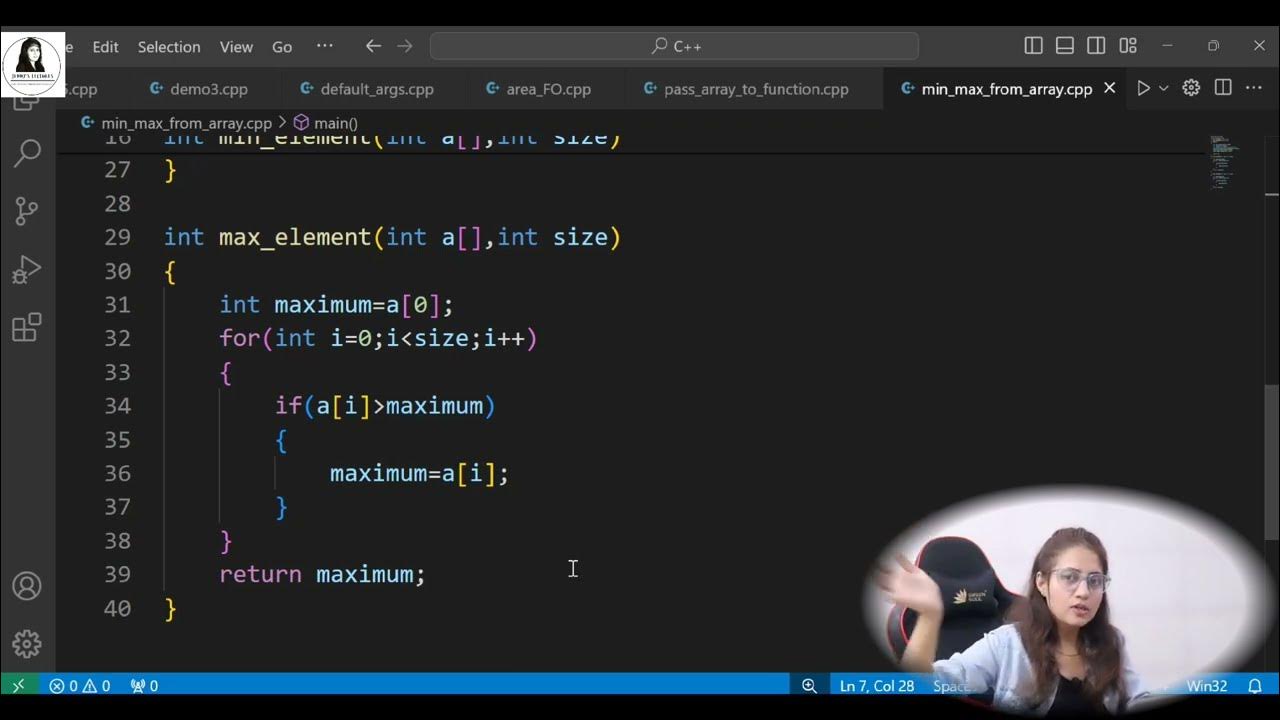
Task: Toggle the secondary side bar layout icon
Action: click(x=1096, y=46)
